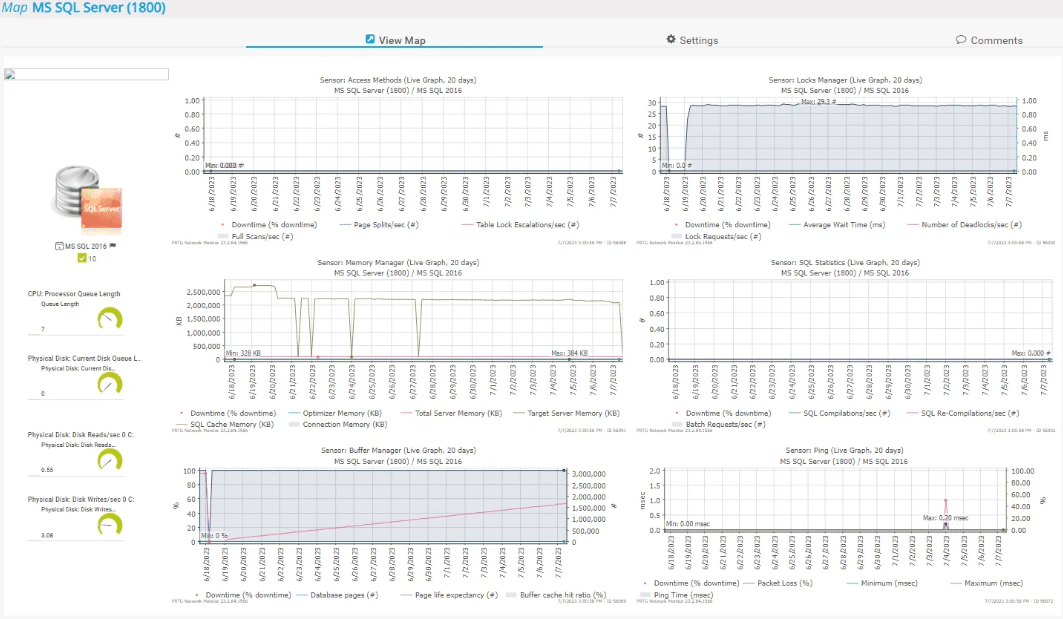Click the 'Total Server Memory (KB)' legend entry
The image size is (1063, 619).
tap(452, 413)
